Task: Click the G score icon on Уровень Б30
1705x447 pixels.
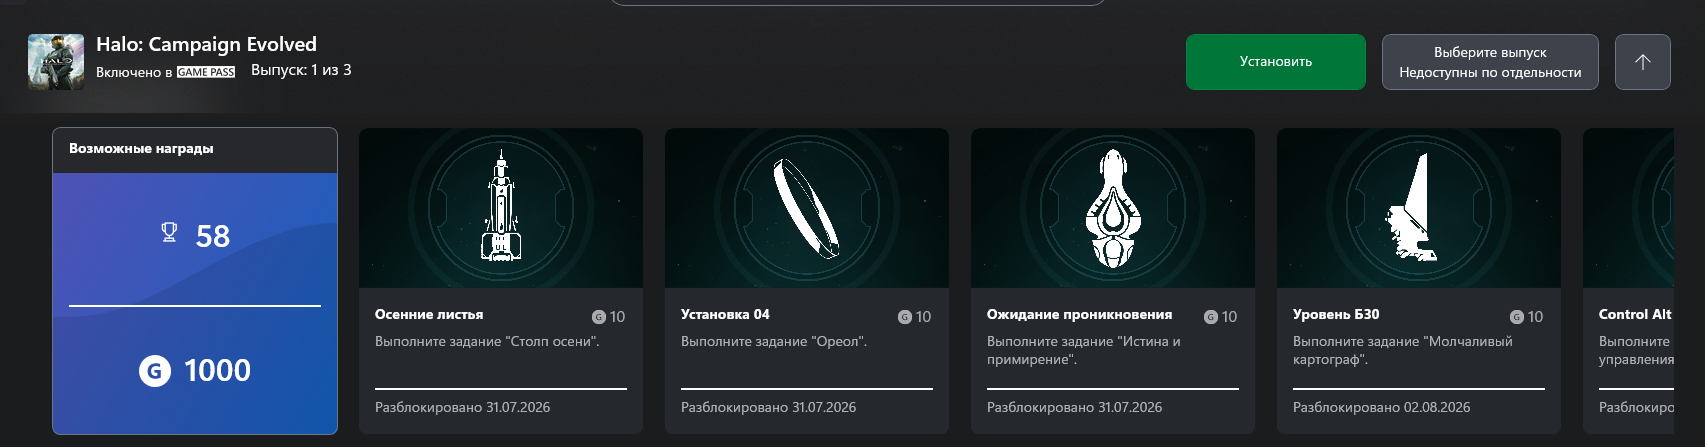Action: (x=1517, y=317)
